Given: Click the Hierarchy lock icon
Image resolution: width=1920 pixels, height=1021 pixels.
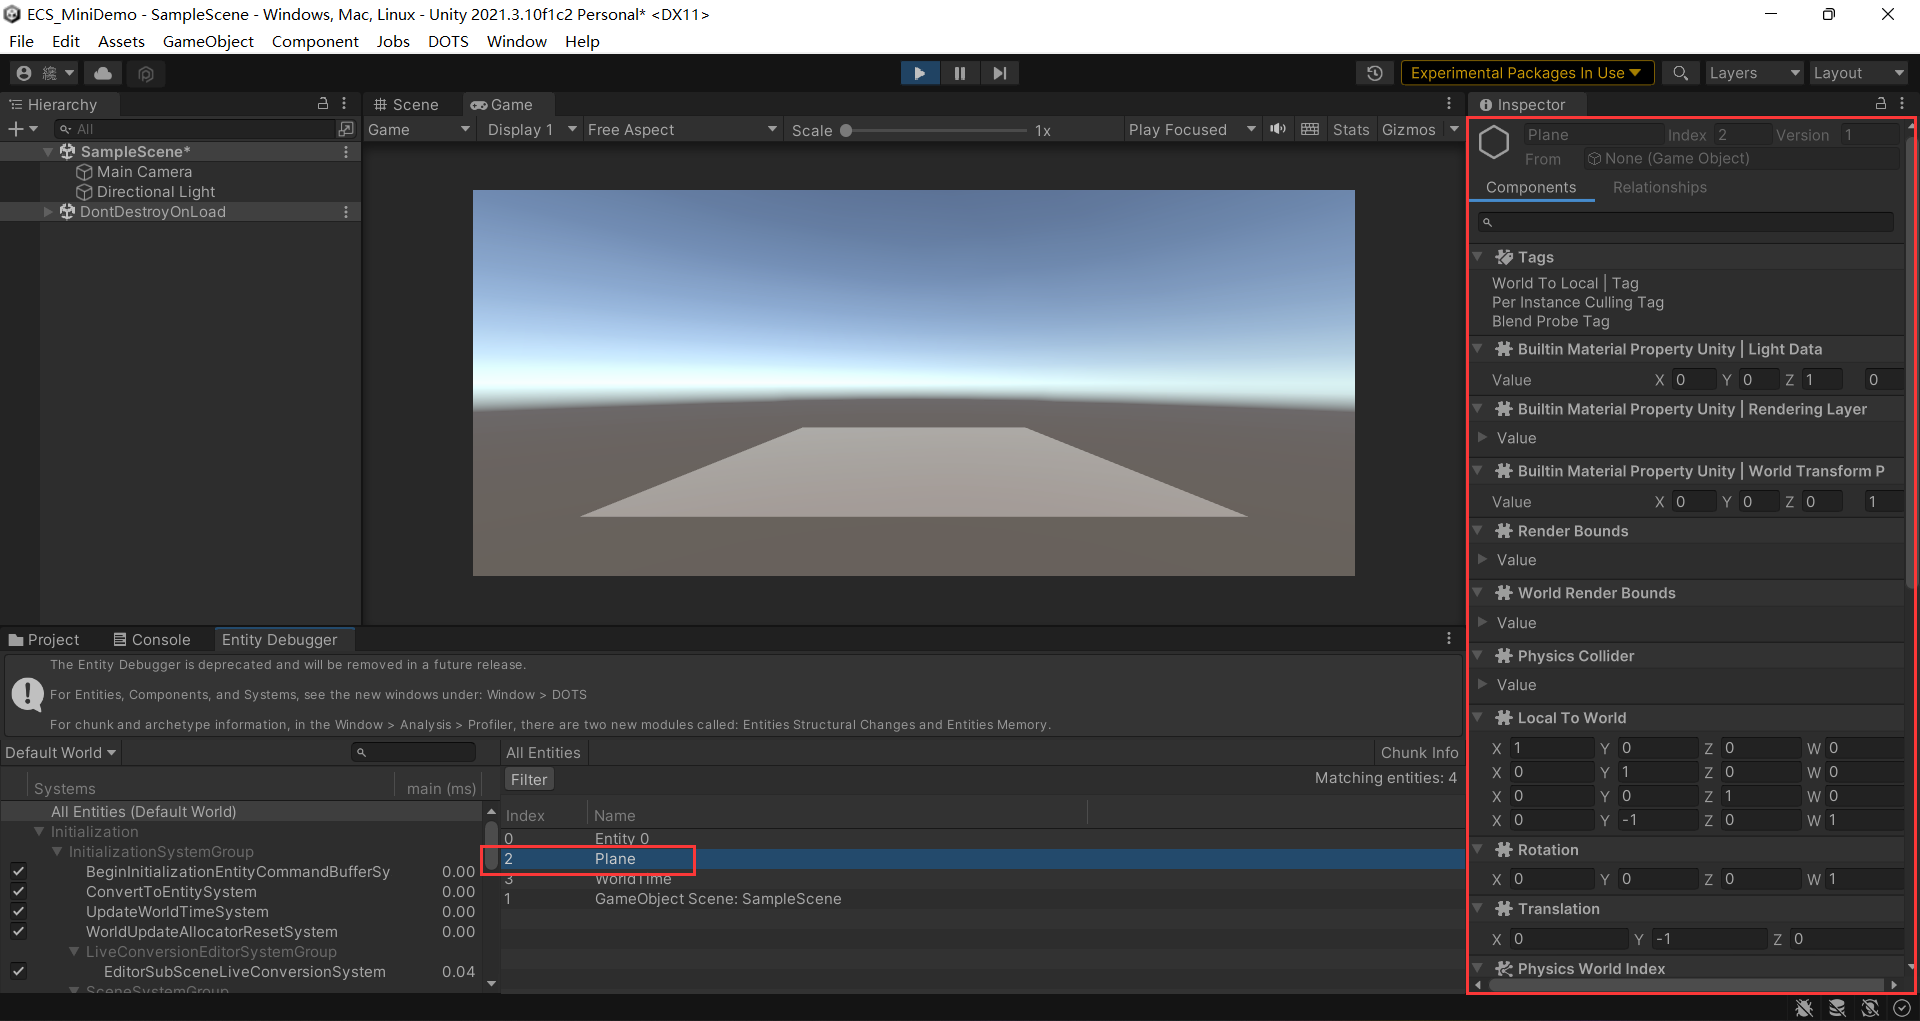Looking at the screenshot, I should point(323,104).
